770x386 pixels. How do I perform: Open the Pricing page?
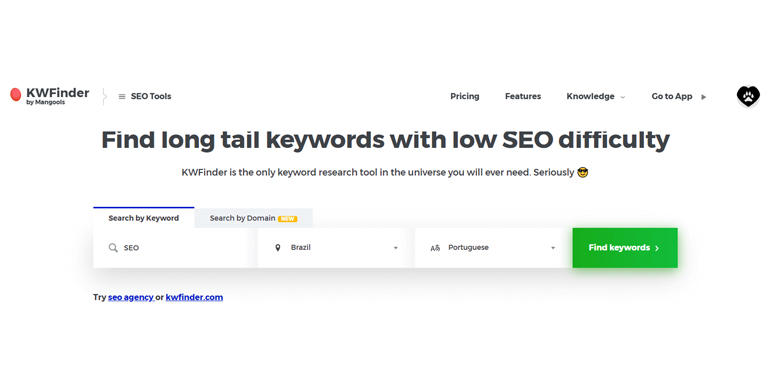click(x=465, y=96)
